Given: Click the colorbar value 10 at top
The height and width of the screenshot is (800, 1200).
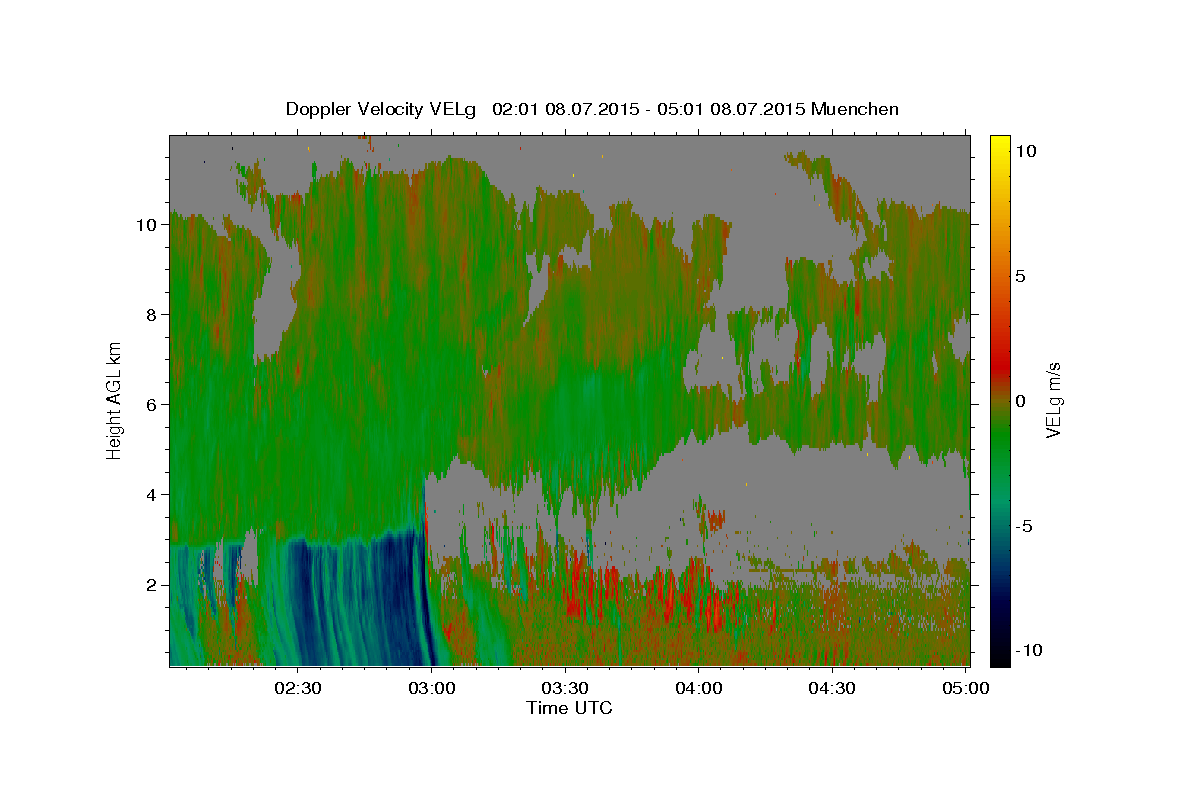Looking at the screenshot, I should (x=1025, y=150).
